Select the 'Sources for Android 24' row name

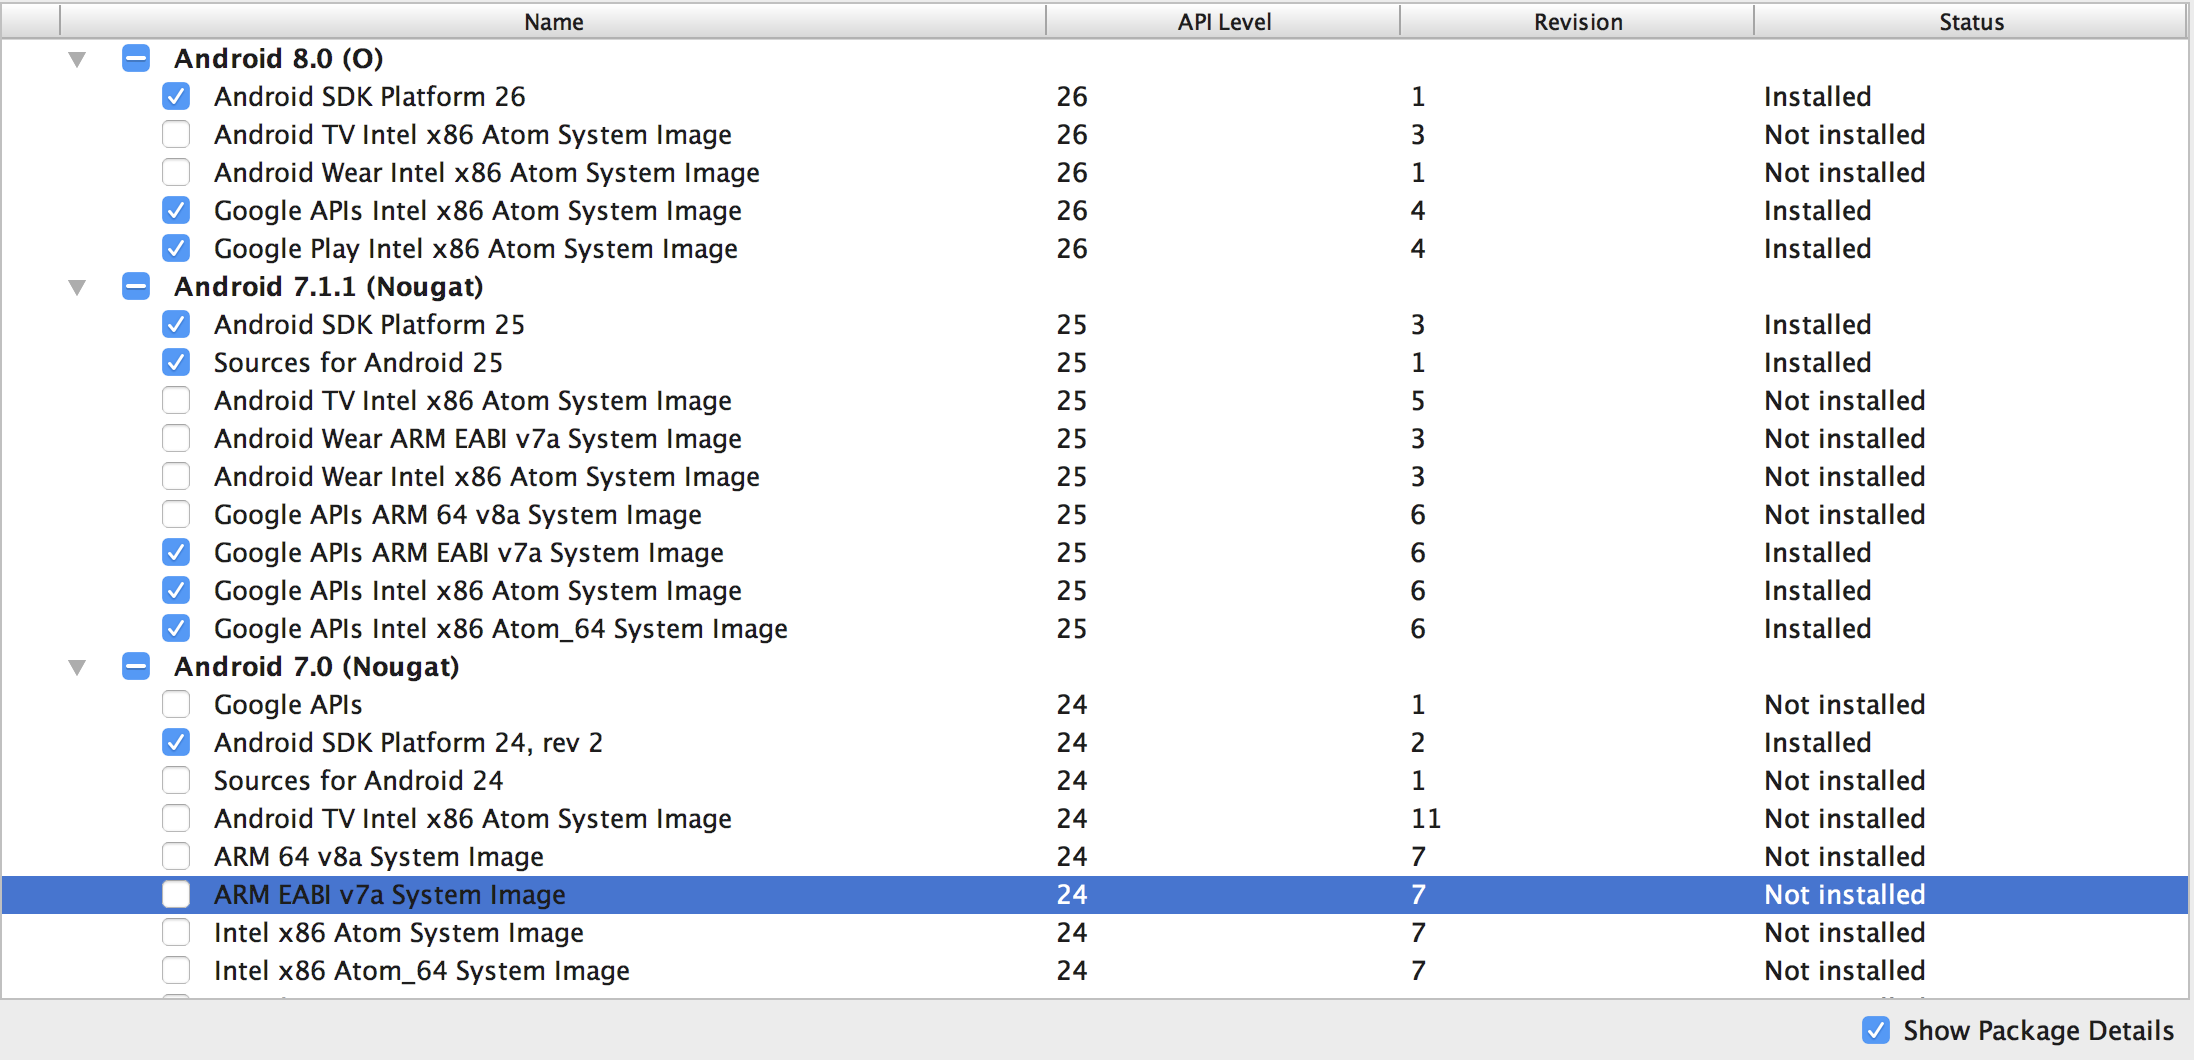click(x=358, y=781)
